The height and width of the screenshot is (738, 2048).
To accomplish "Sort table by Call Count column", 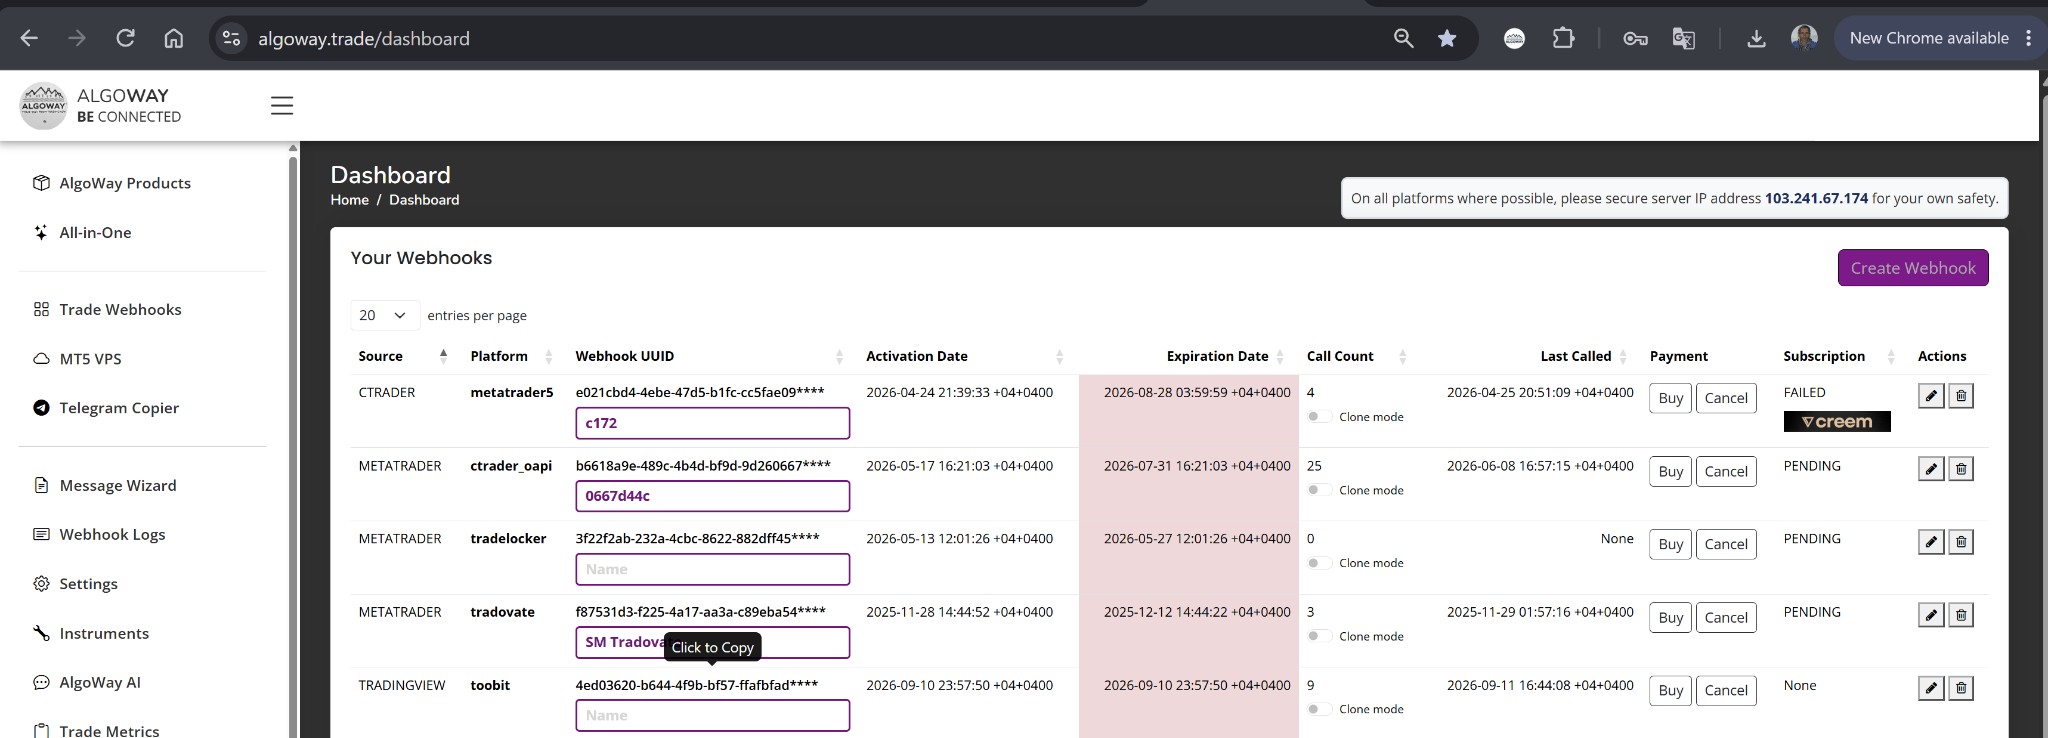I will point(1355,356).
